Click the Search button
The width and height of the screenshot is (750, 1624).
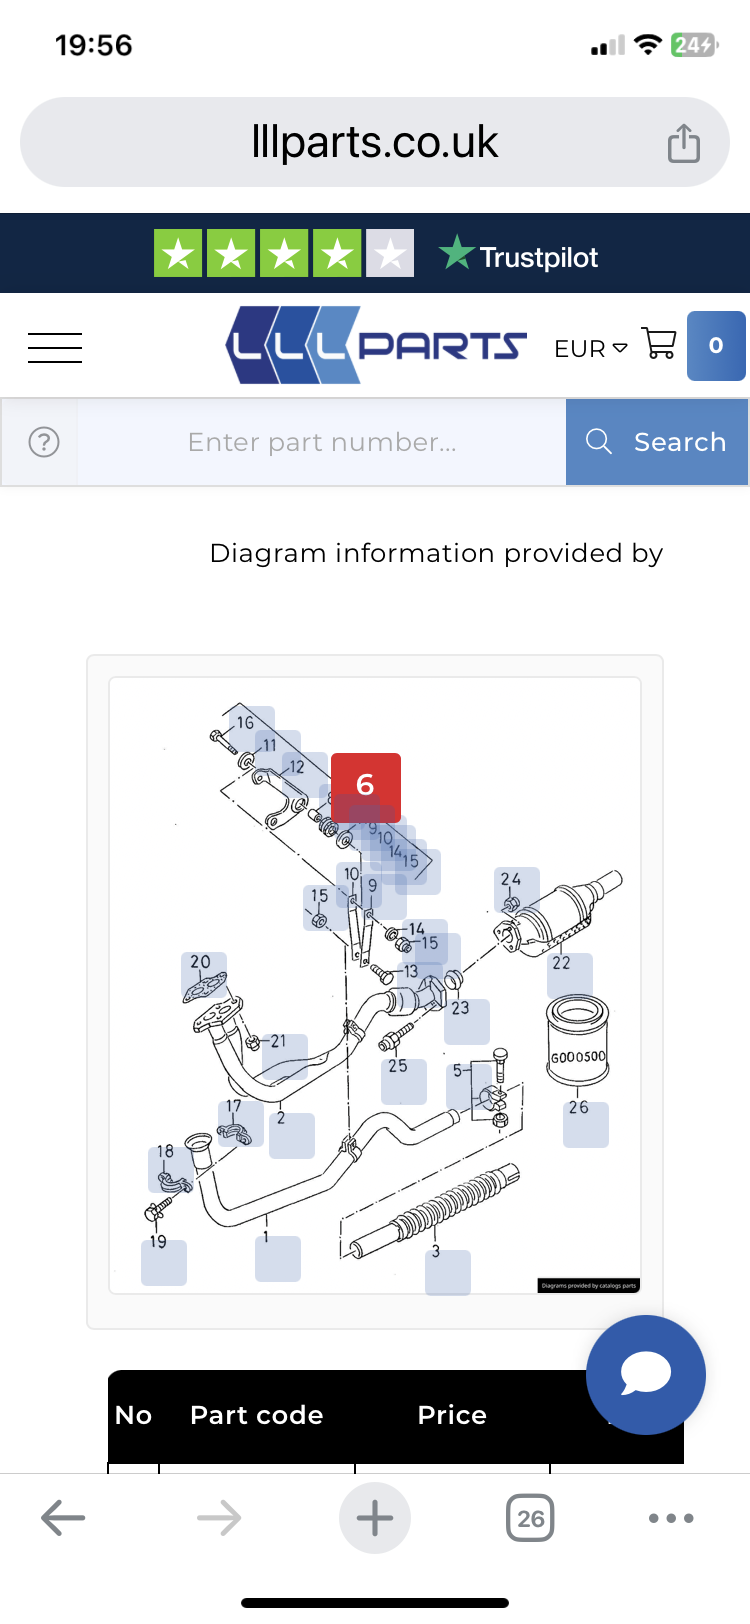click(x=657, y=442)
